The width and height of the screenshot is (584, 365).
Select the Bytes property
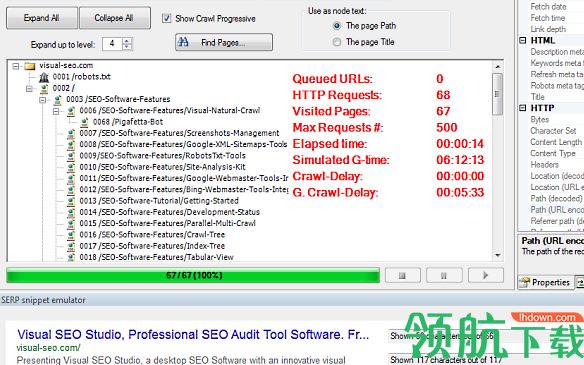point(540,120)
